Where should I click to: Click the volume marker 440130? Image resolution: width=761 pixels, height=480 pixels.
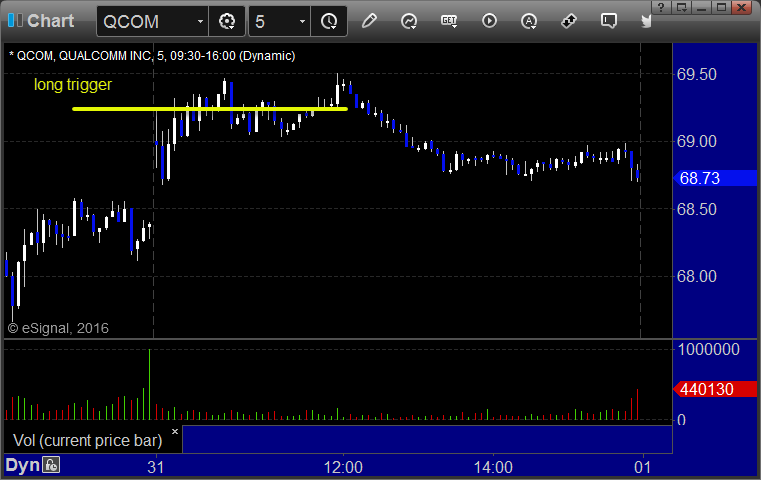tap(715, 389)
